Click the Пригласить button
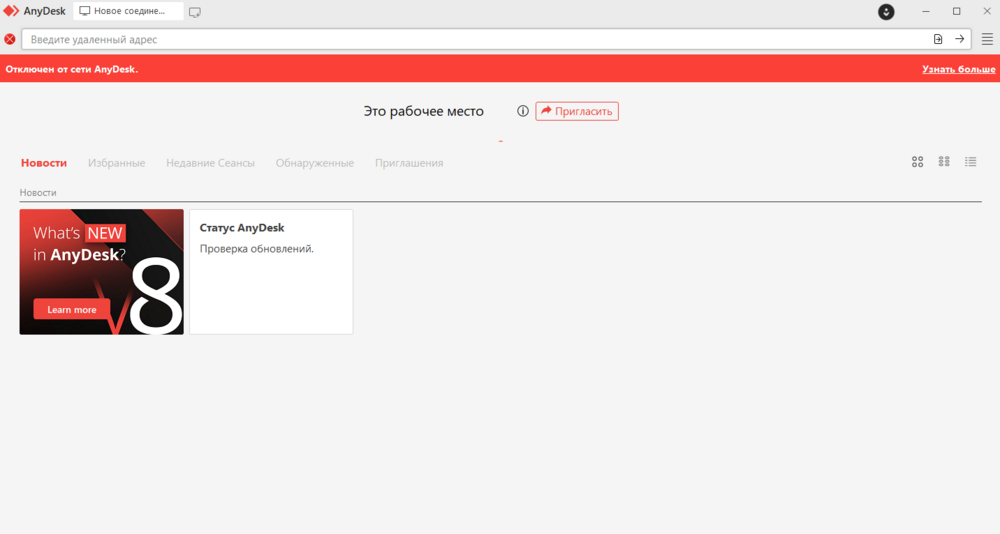The height and width of the screenshot is (534, 1000). tap(577, 111)
